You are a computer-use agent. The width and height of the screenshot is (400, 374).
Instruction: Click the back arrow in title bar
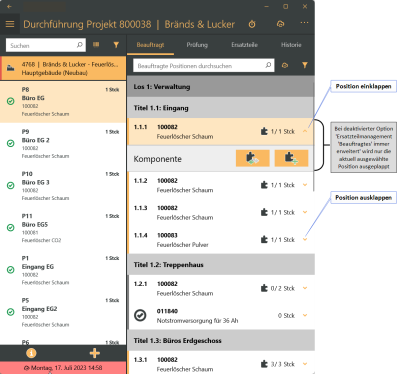(x=9, y=7)
